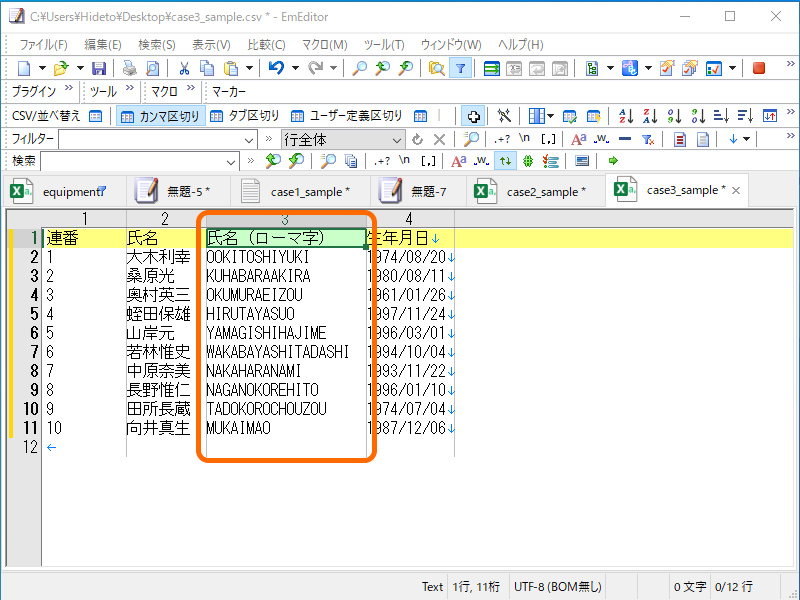Viewport: 800px width, 600px height.
Task: Open the ファイル(F) menu
Action: [43, 45]
